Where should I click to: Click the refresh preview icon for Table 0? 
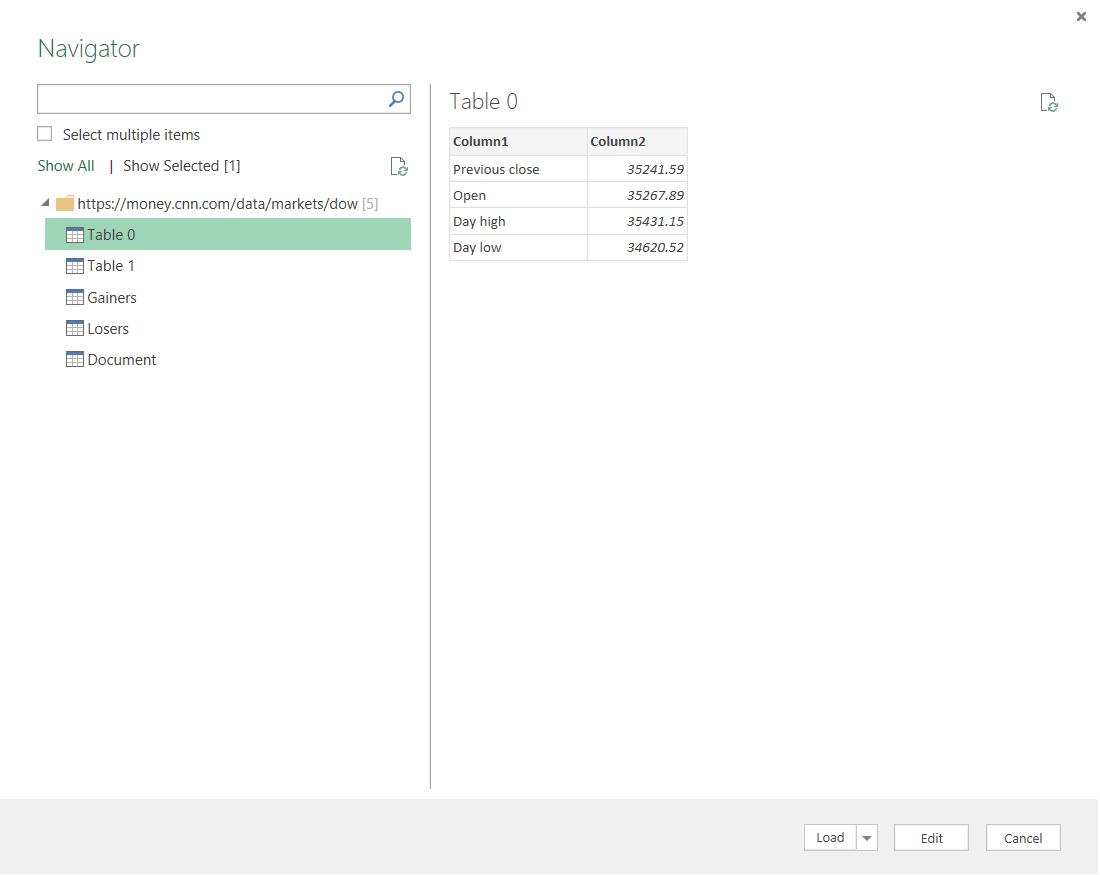[x=1049, y=102]
